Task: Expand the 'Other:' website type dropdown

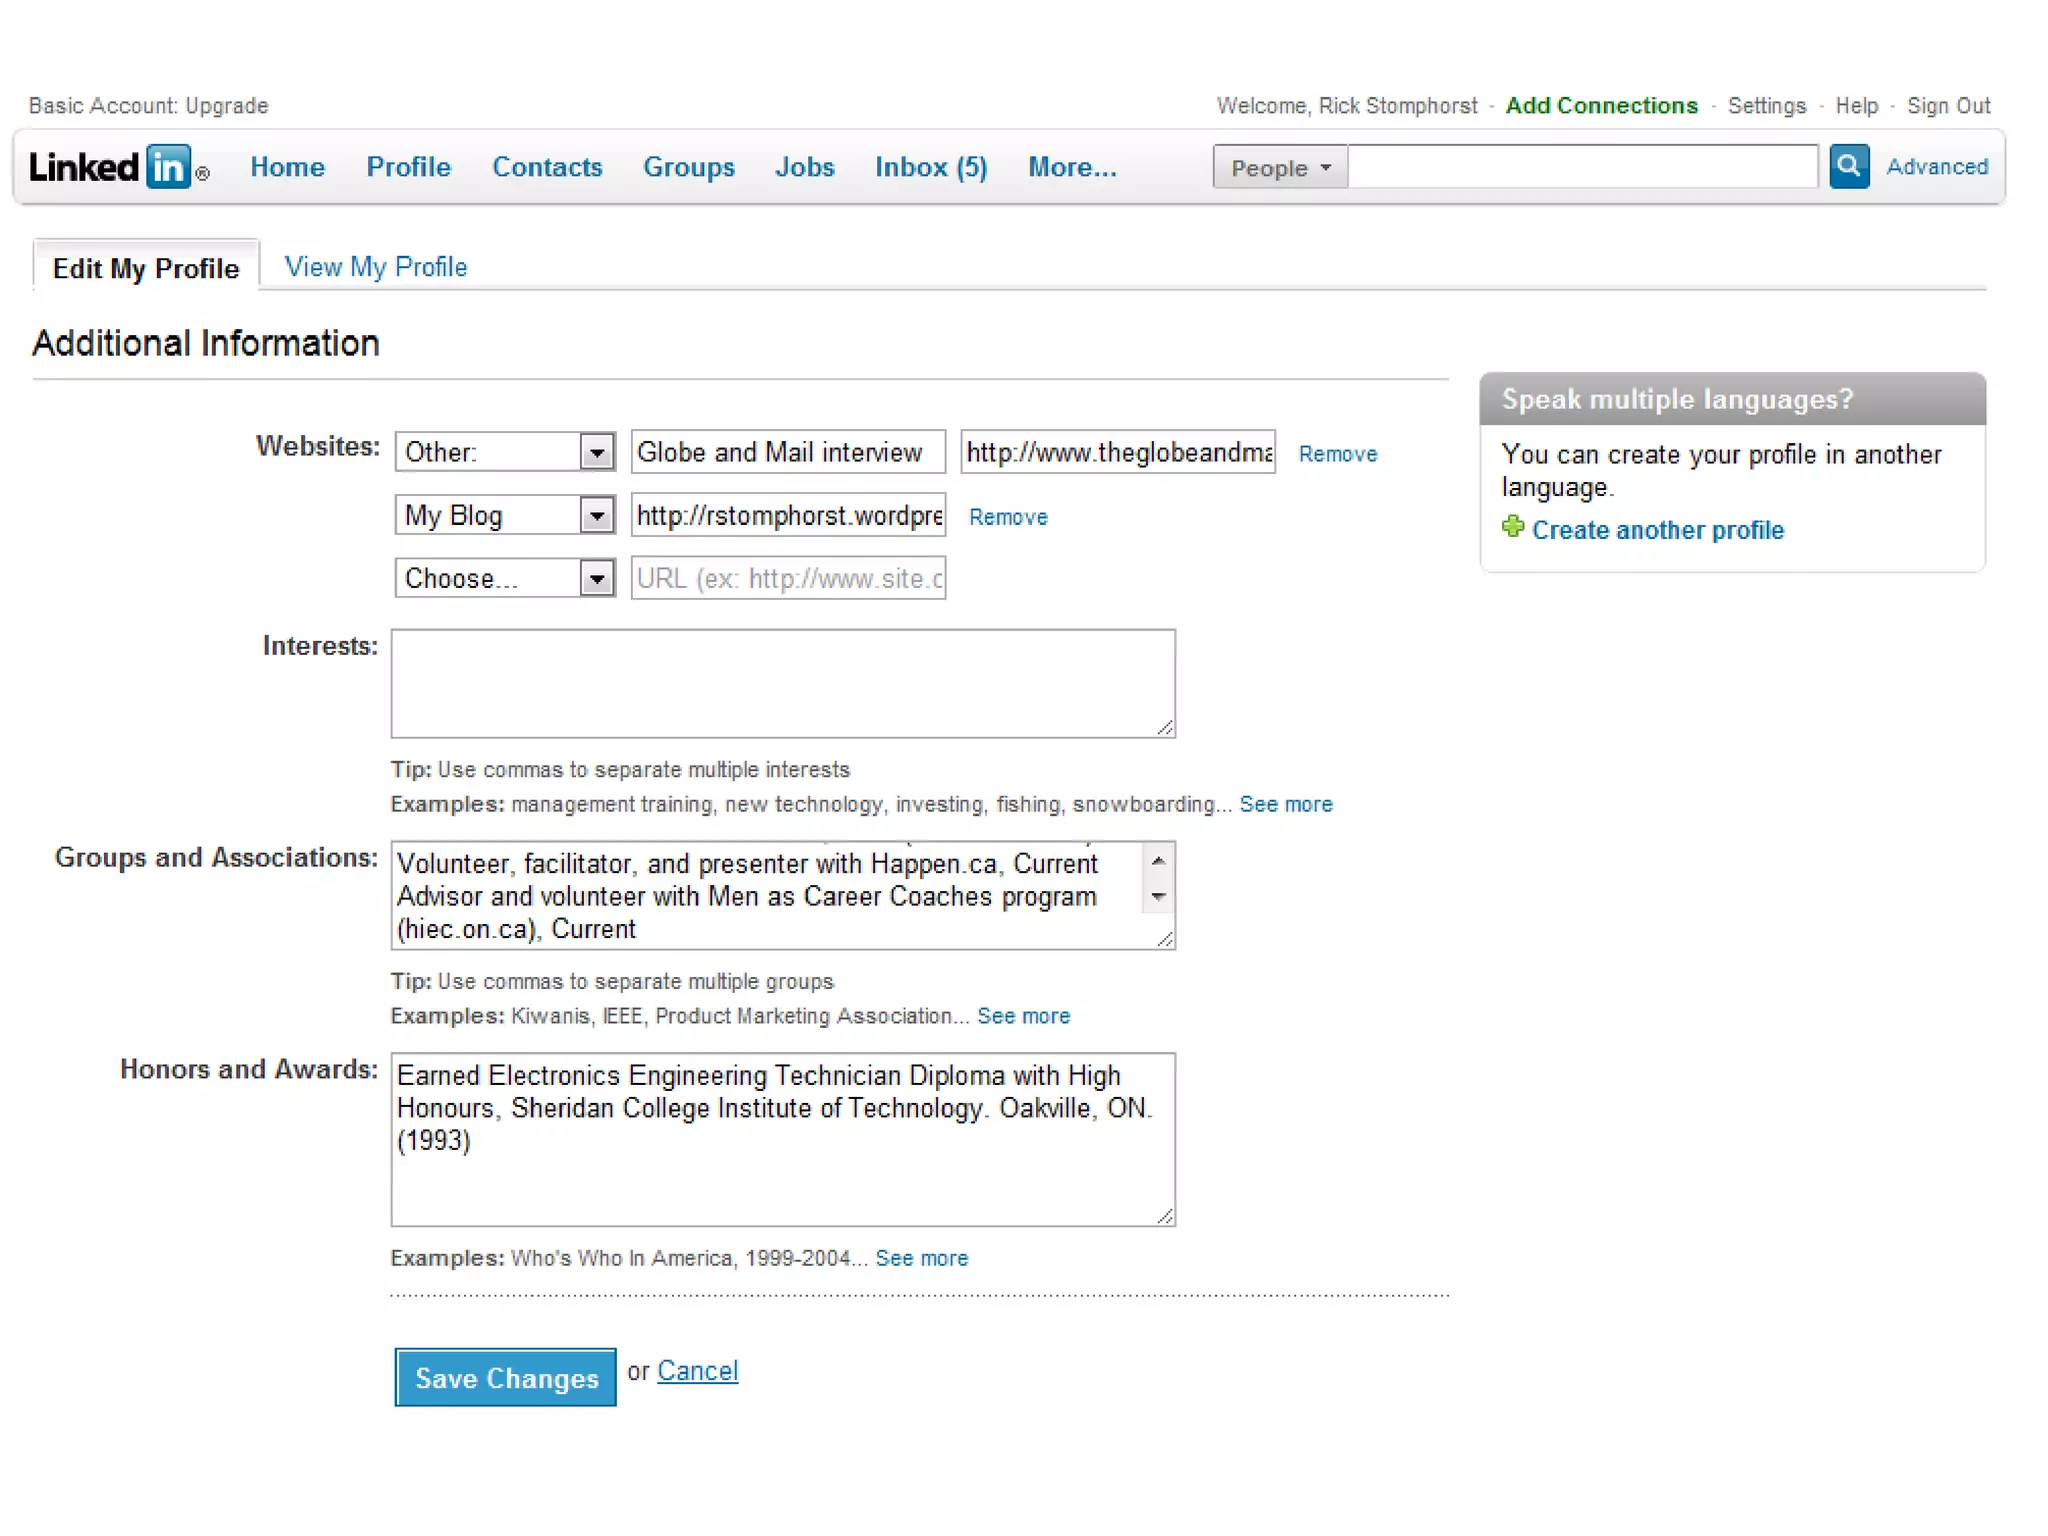Action: (596, 452)
